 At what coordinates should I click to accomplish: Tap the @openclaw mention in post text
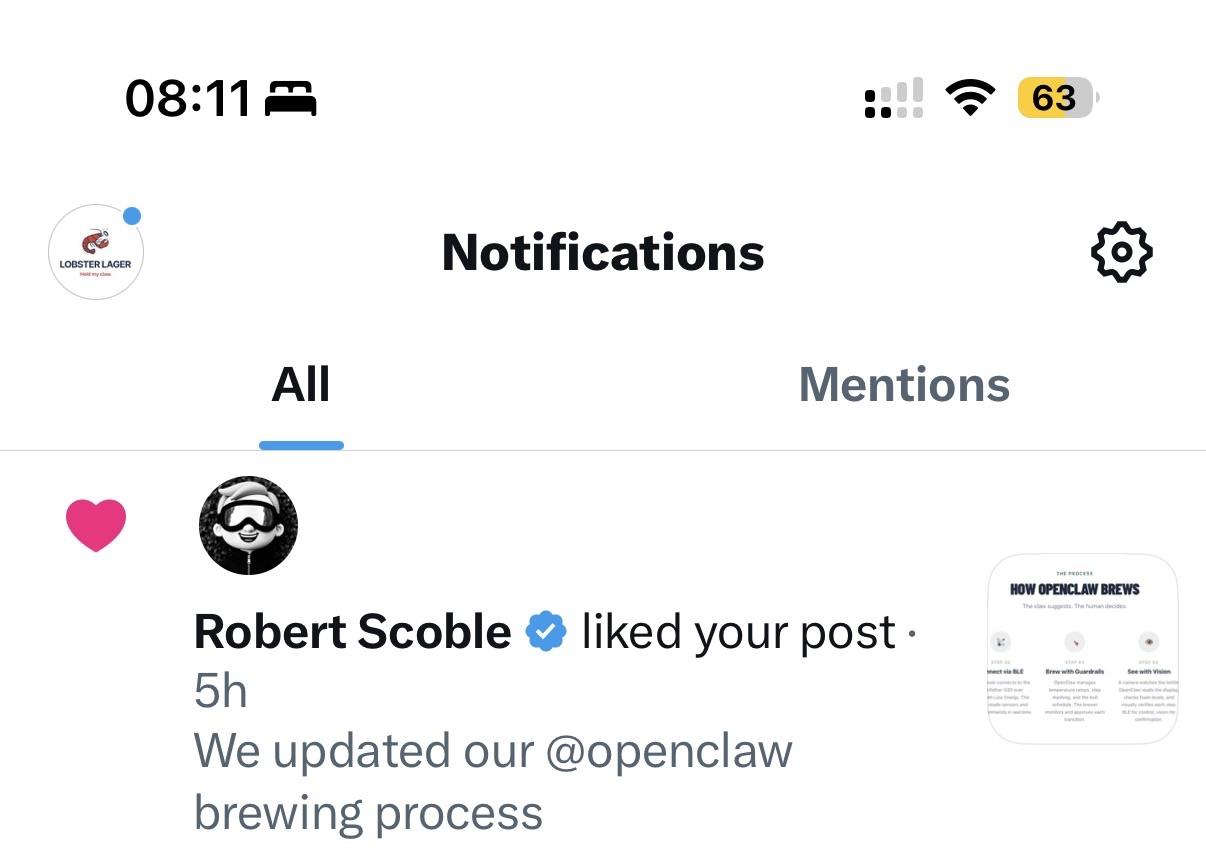coord(669,751)
